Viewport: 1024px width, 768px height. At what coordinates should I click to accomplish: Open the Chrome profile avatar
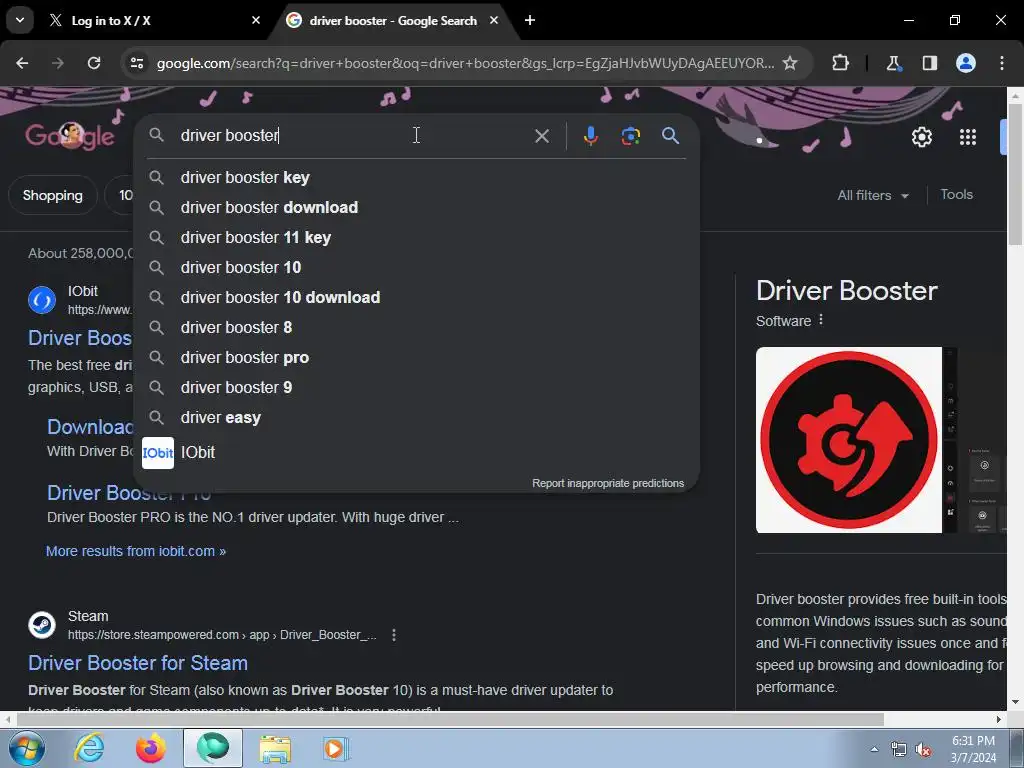click(966, 63)
